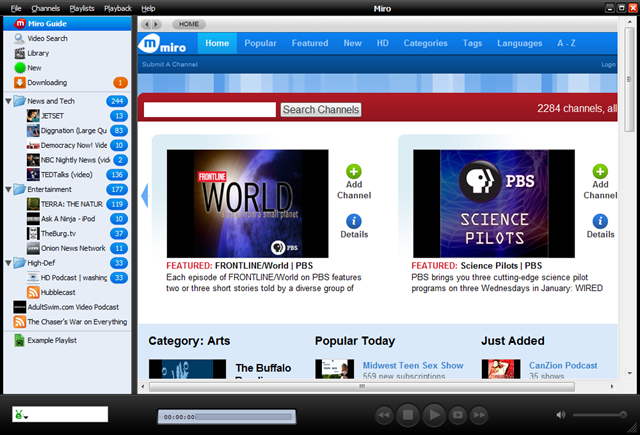Image resolution: width=640 pixels, height=435 pixels.
Task: Open the A - Z guide tab
Action: point(567,43)
